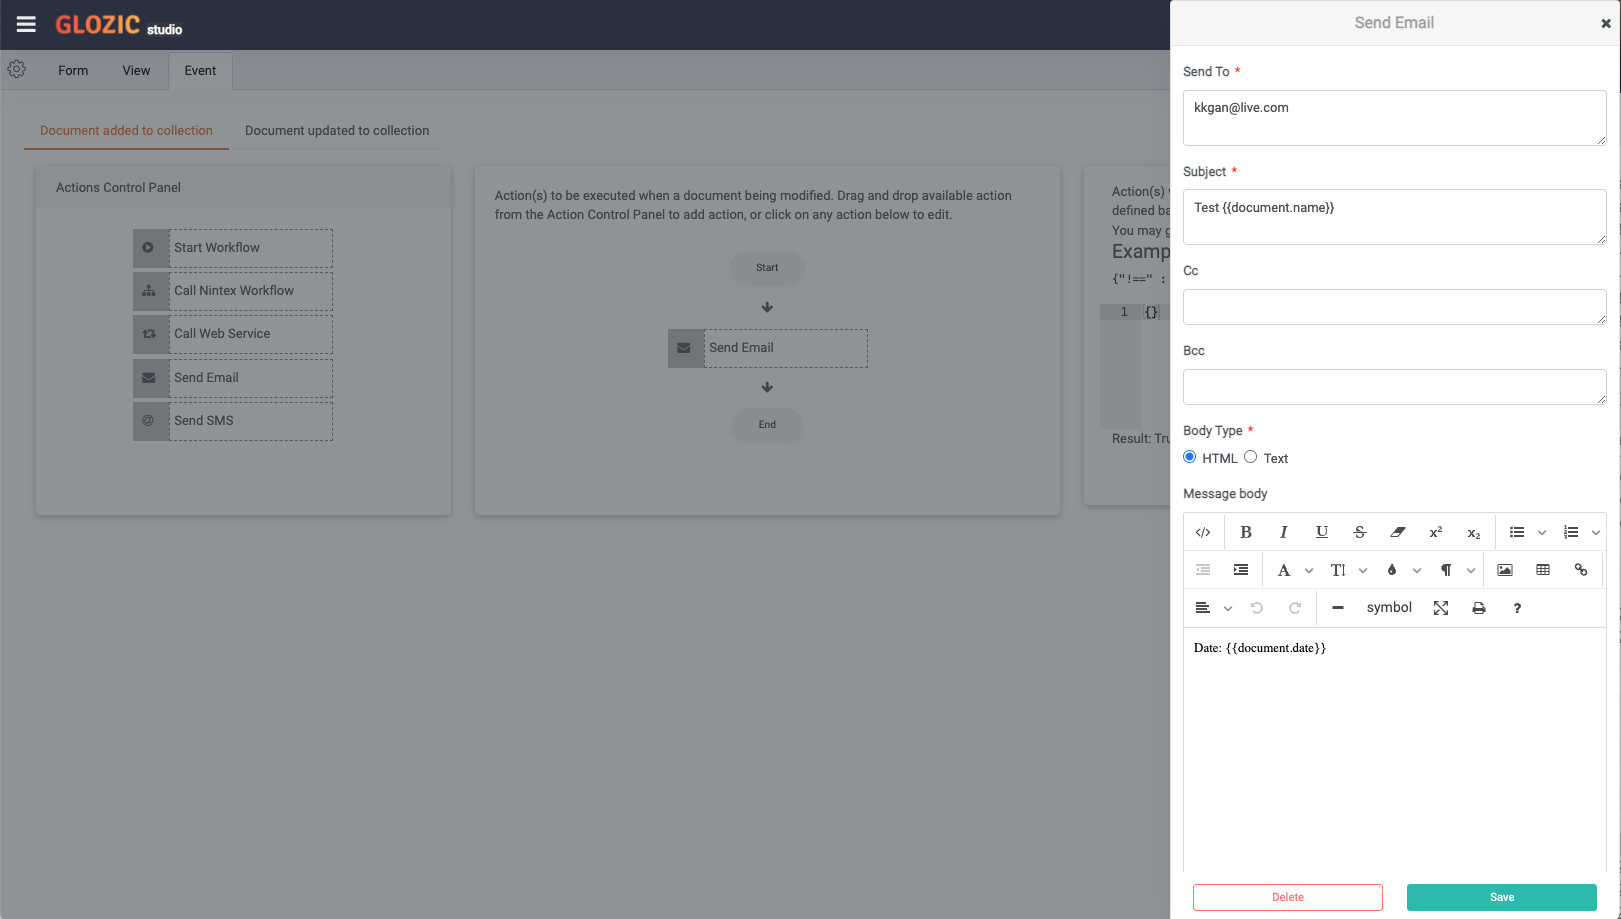
Task: Apply subscript formatting
Action: tap(1474, 532)
